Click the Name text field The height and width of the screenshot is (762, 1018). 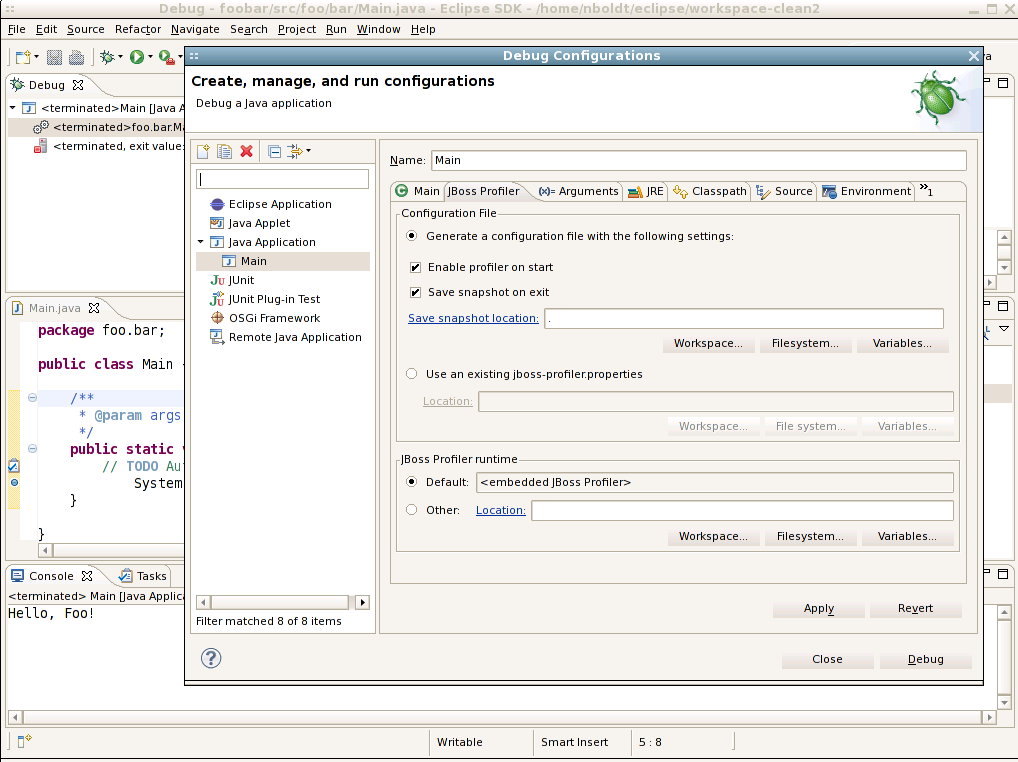click(698, 160)
